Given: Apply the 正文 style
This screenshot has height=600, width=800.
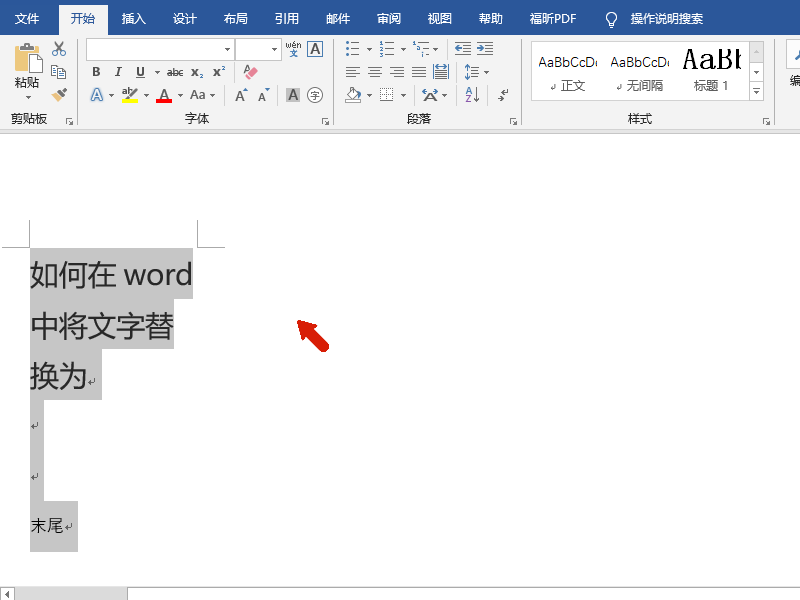Looking at the screenshot, I should (x=568, y=72).
